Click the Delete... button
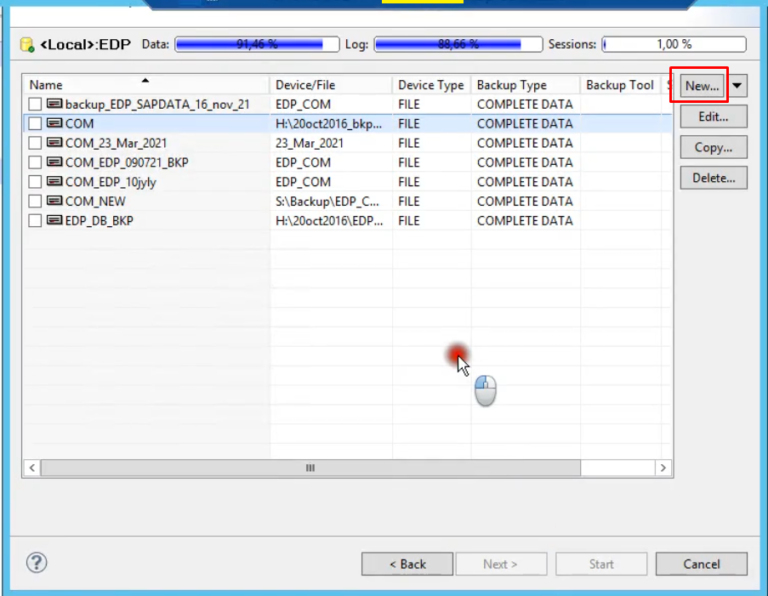Viewport: 768px width, 596px height. click(x=714, y=178)
